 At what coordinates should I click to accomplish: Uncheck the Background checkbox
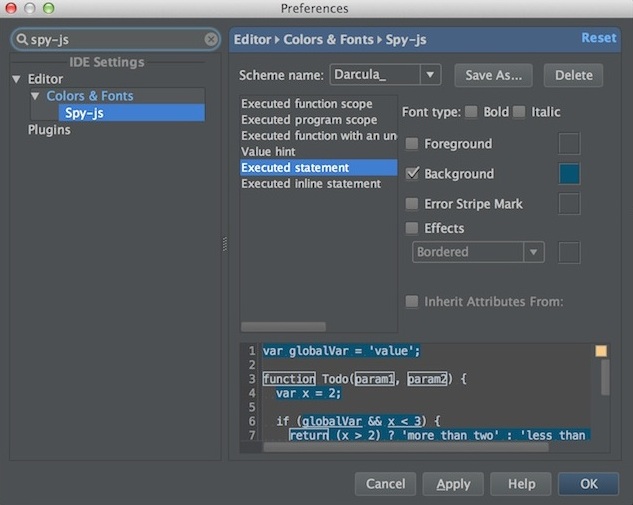(x=412, y=174)
